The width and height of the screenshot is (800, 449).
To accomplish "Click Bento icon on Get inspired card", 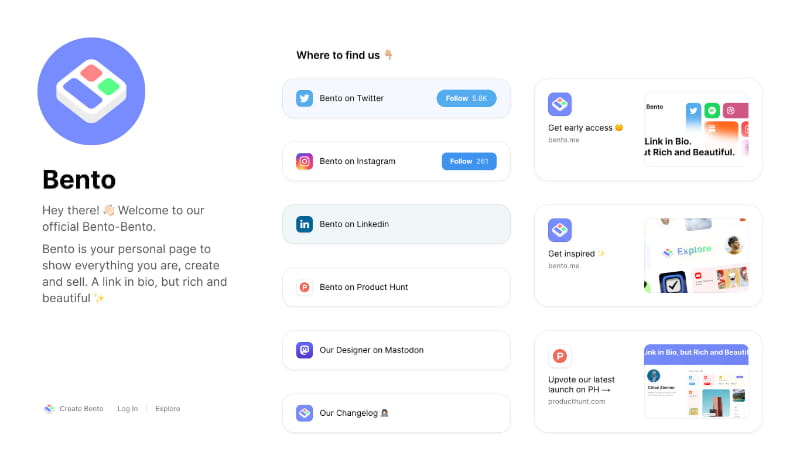I will click(560, 230).
